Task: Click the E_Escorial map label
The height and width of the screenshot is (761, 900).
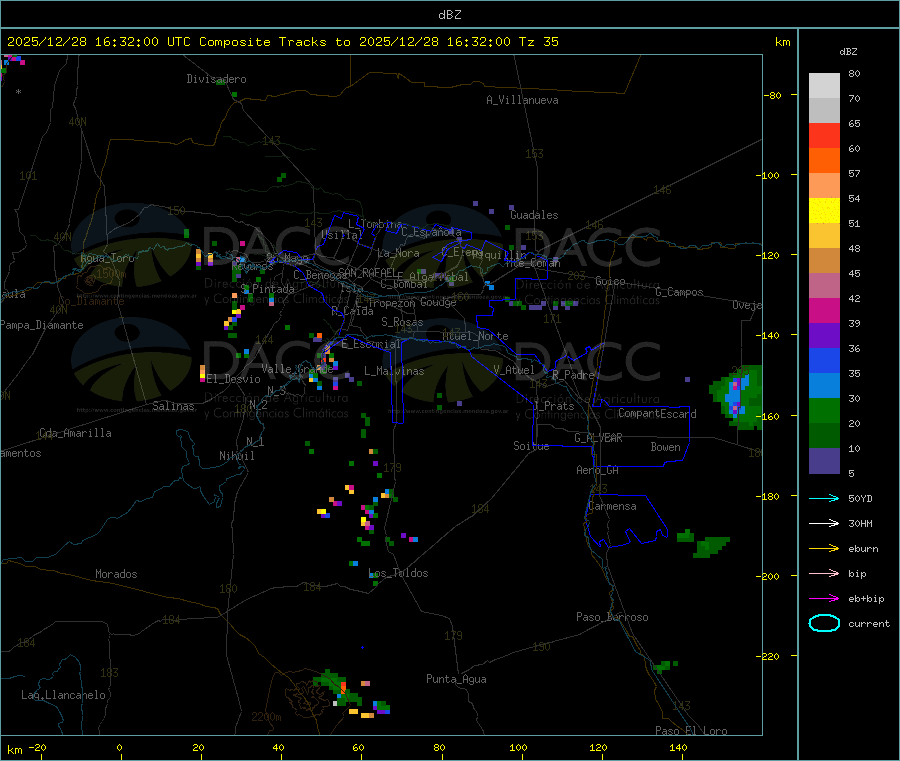Action: [371, 344]
